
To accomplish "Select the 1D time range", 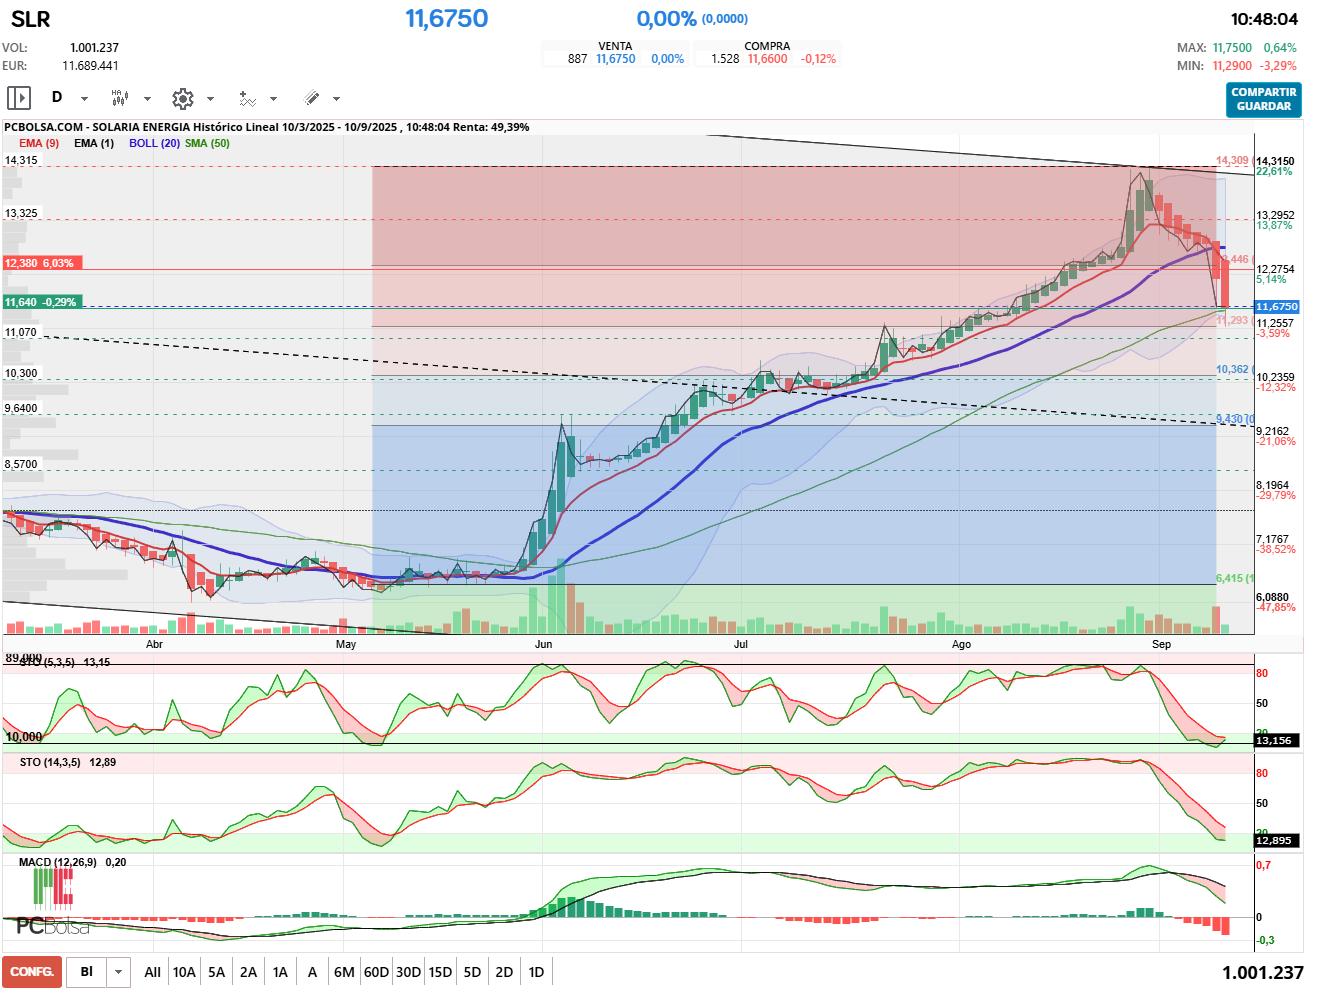I will [x=536, y=972].
